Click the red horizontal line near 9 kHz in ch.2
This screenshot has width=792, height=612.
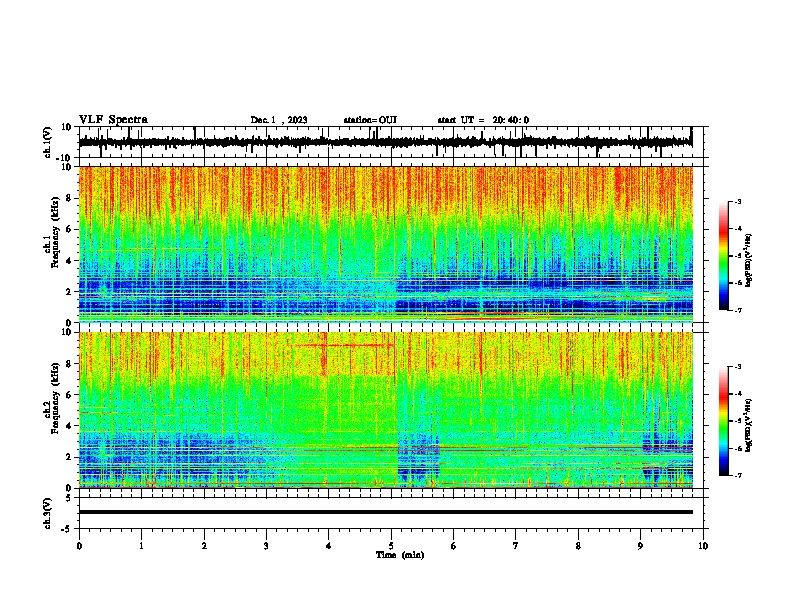pyautogui.click(x=343, y=345)
